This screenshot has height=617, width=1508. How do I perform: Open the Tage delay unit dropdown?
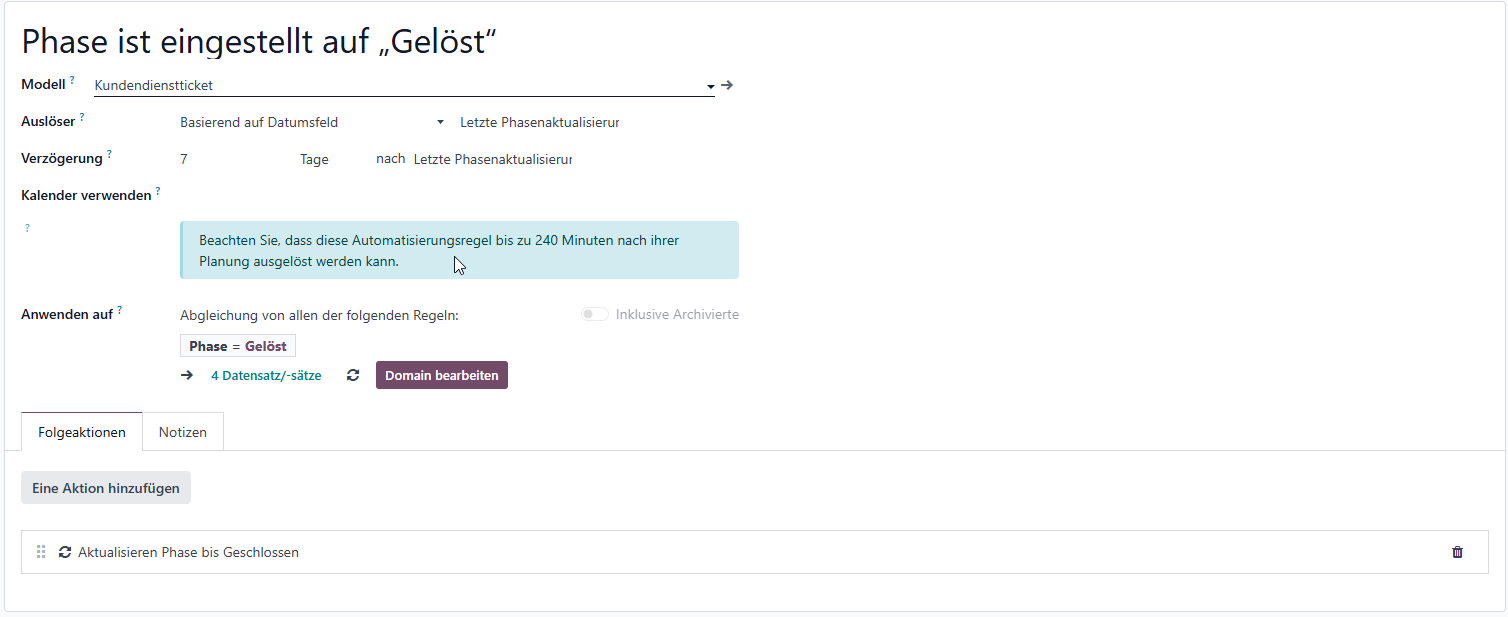pyautogui.click(x=333, y=159)
